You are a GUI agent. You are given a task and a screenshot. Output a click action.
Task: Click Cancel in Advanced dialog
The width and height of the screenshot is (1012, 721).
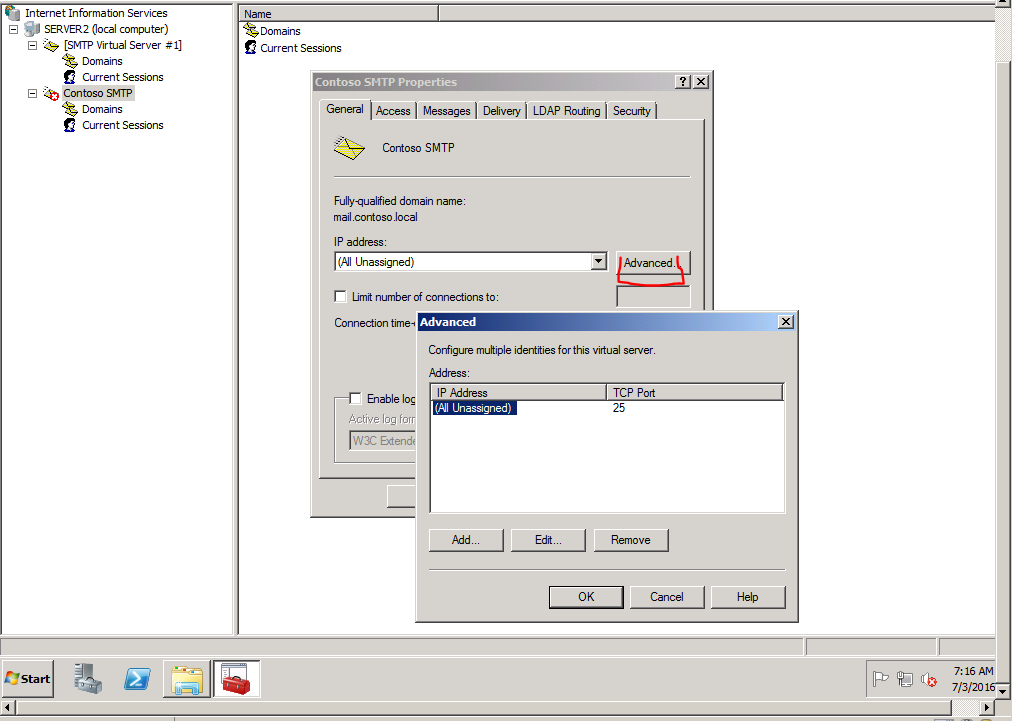coord(667,597)
